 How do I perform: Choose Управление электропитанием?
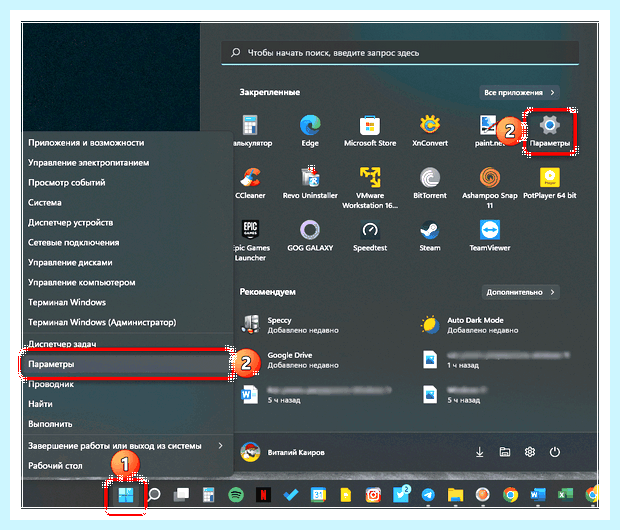(127, 163)
